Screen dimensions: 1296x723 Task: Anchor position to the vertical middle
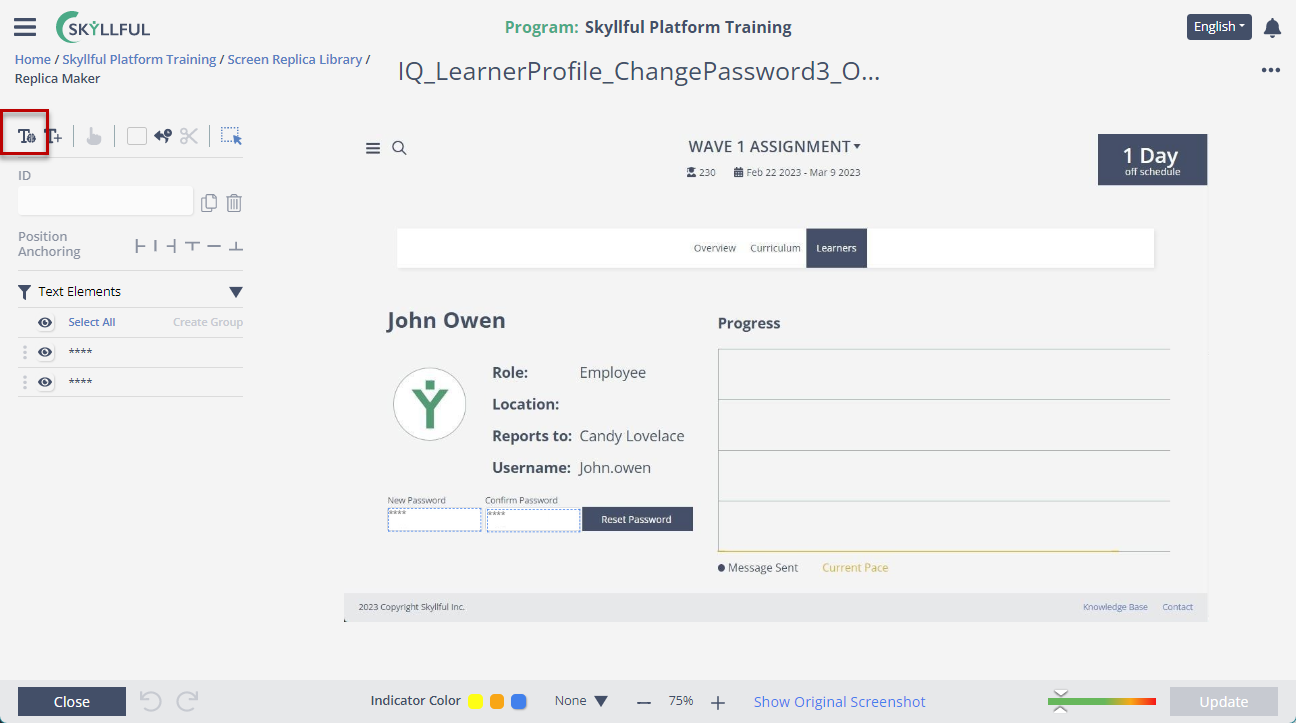[x=214, y=246]
